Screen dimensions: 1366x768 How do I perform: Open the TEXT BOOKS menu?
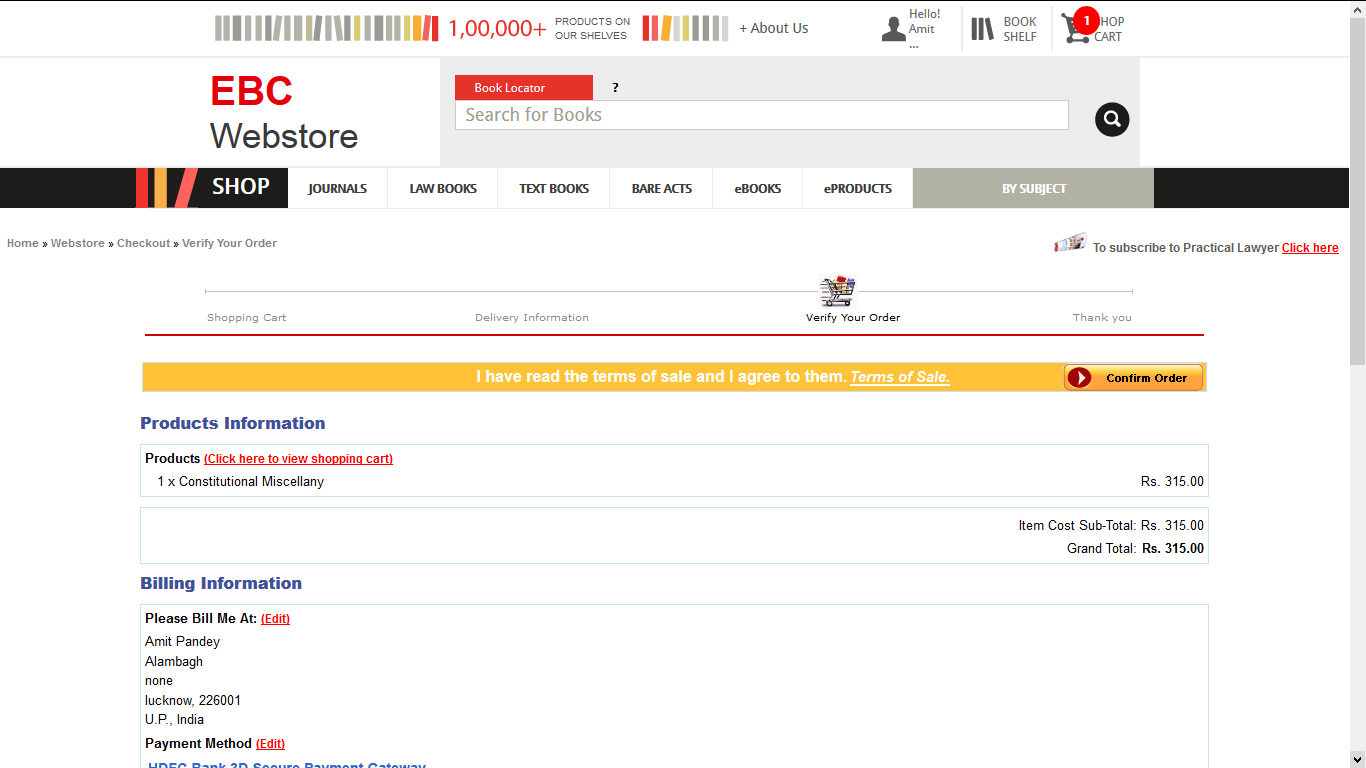click(554, 188)
